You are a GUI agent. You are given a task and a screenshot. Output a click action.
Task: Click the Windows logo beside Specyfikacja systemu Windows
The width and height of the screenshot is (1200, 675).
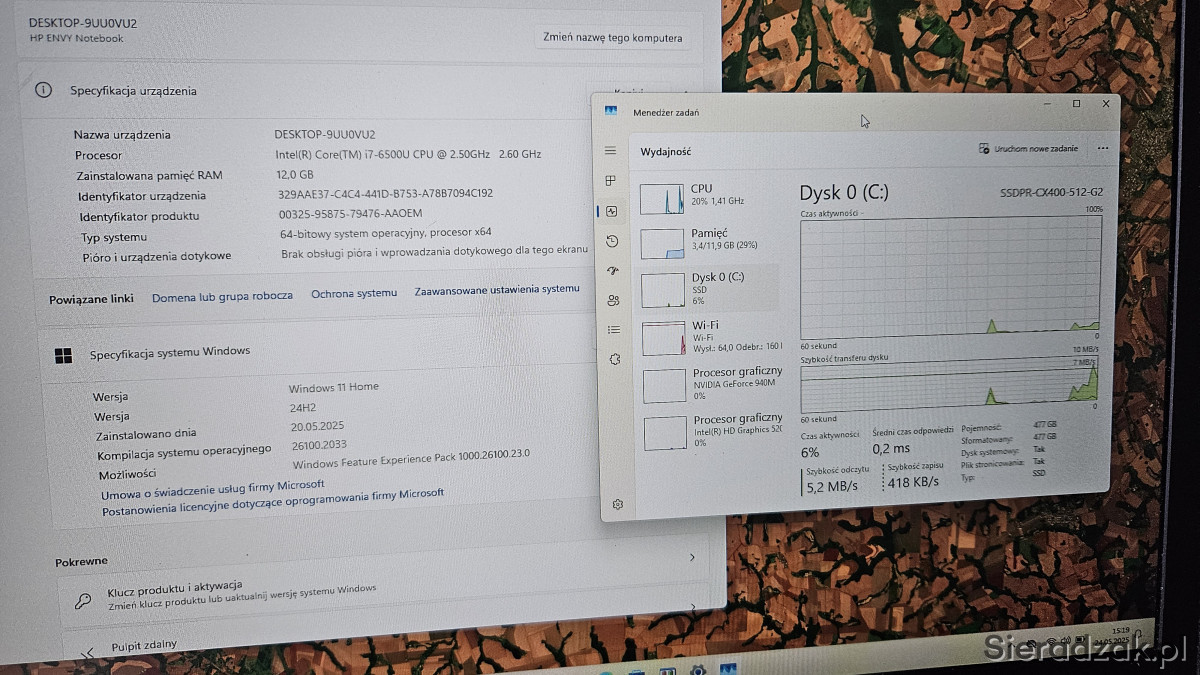(63, 355)
